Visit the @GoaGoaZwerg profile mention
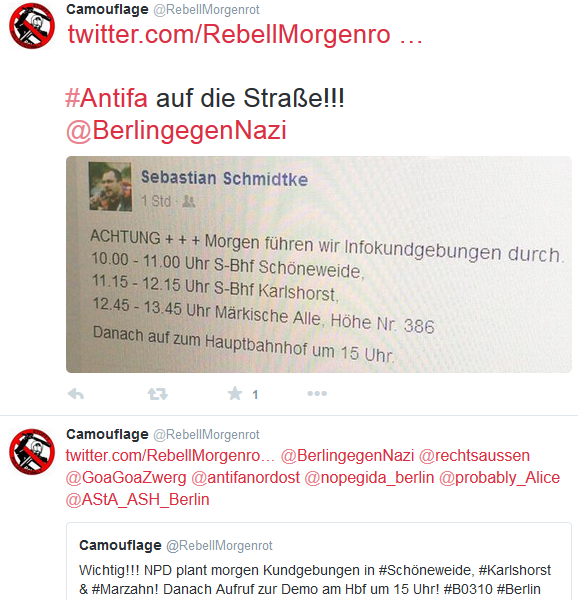This screenshot has height=600, width=578. 126,478
